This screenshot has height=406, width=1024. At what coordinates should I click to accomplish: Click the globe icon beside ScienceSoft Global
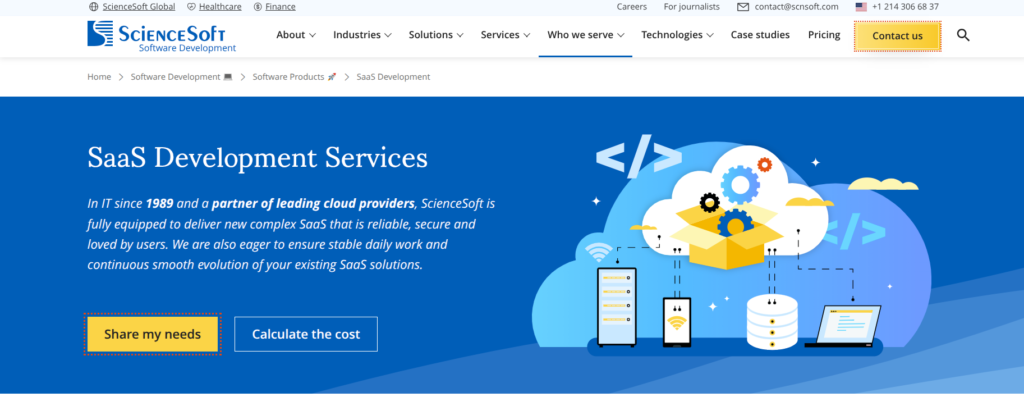click(x=93, y=7)
